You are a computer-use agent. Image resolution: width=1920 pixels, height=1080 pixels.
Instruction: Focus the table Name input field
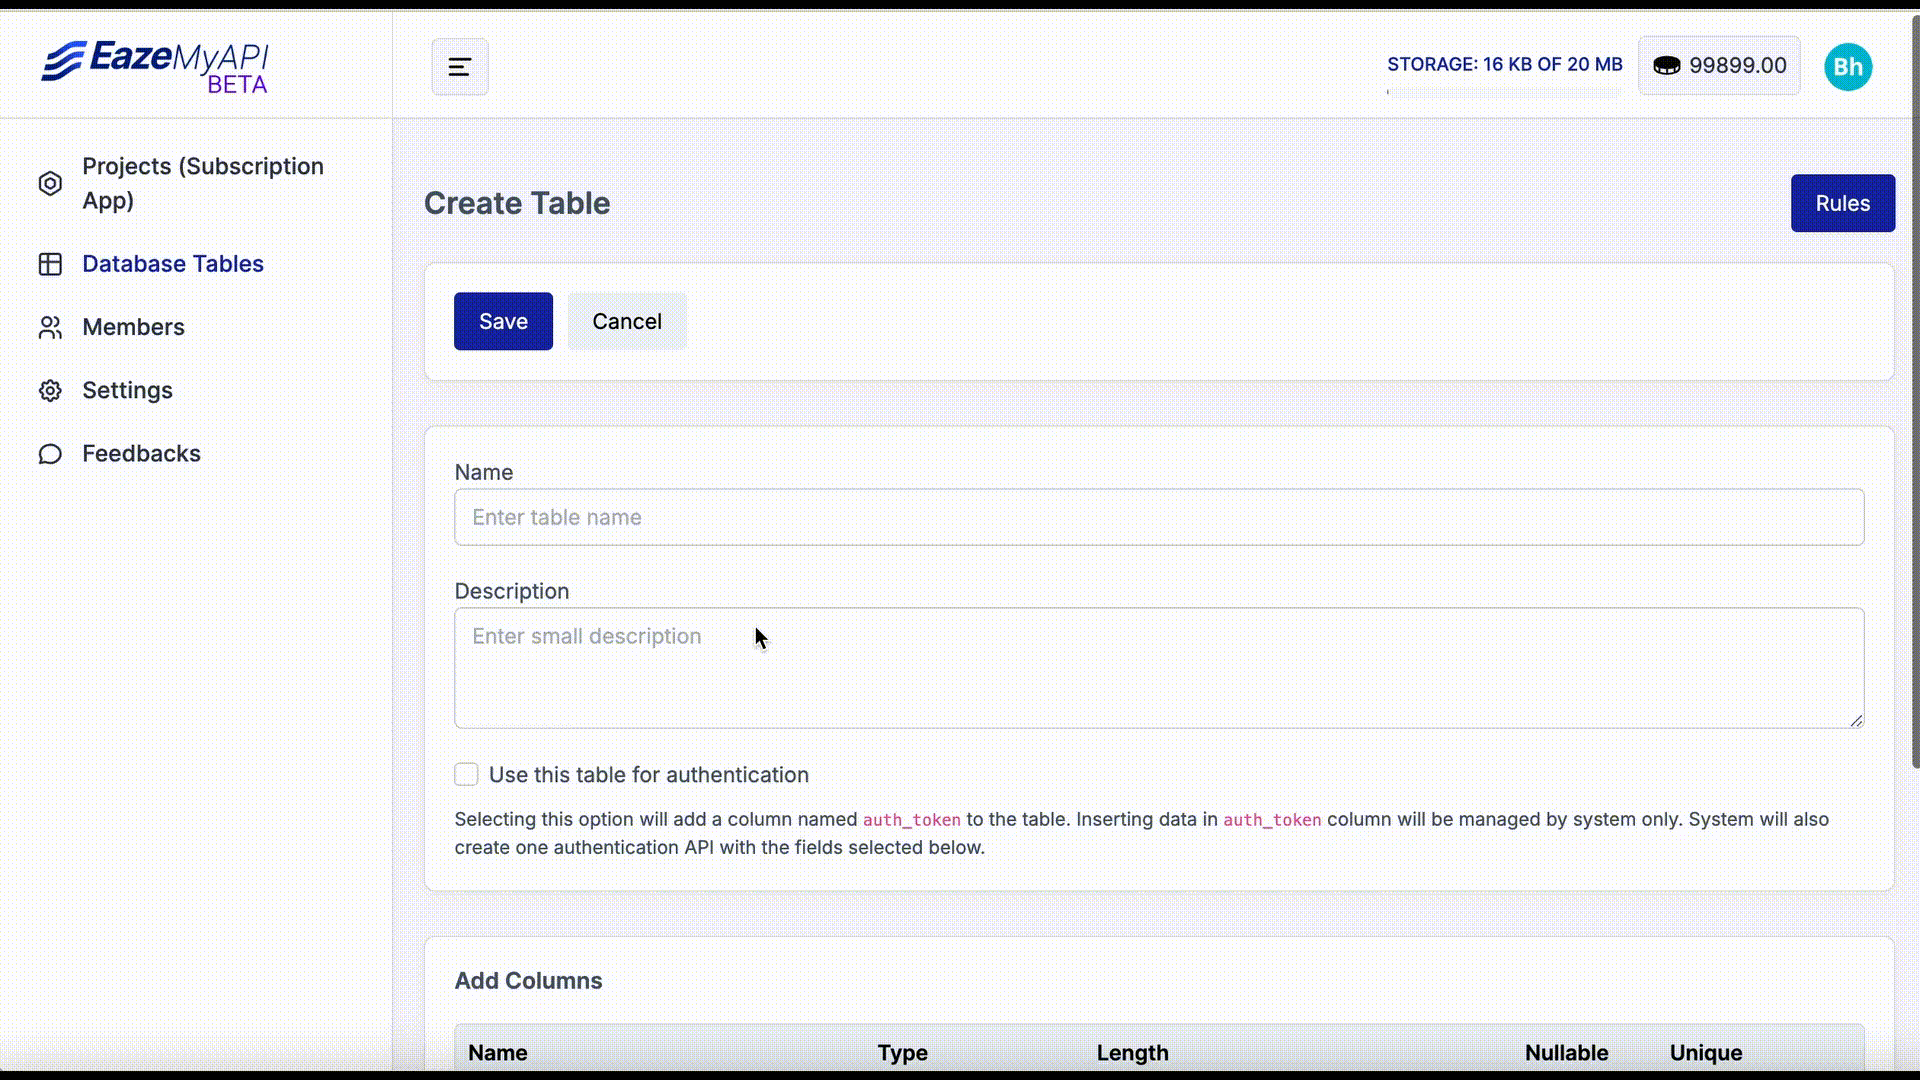coord(1158,517)
